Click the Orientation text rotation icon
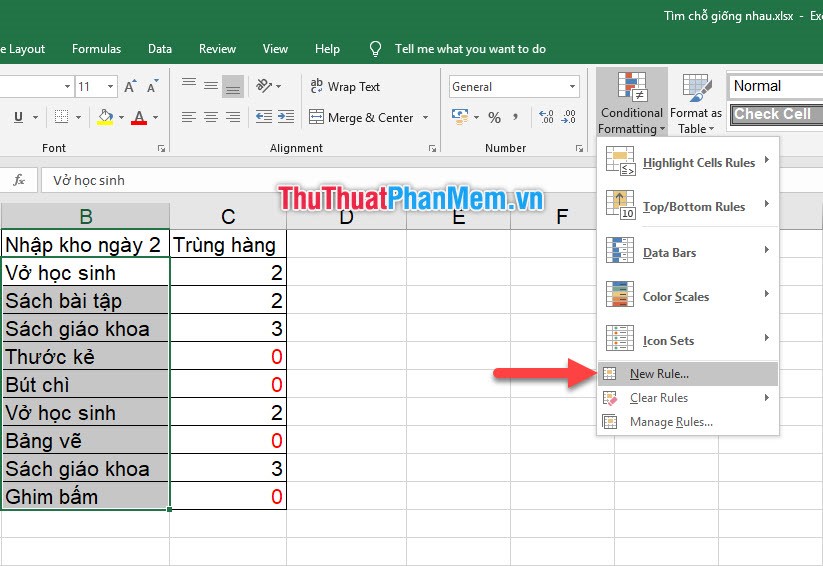The width and height of the screenshot is (823, 566). click(x=263, y=86)
